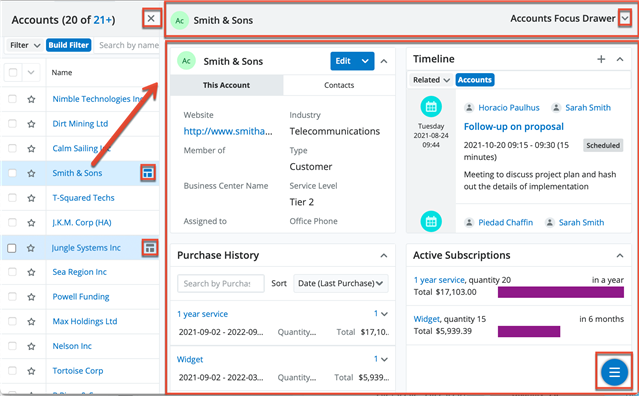Screen dimensions: 639x396
Task: Open Horacio Paulhus contact link
Action: (x=509, y=108)
